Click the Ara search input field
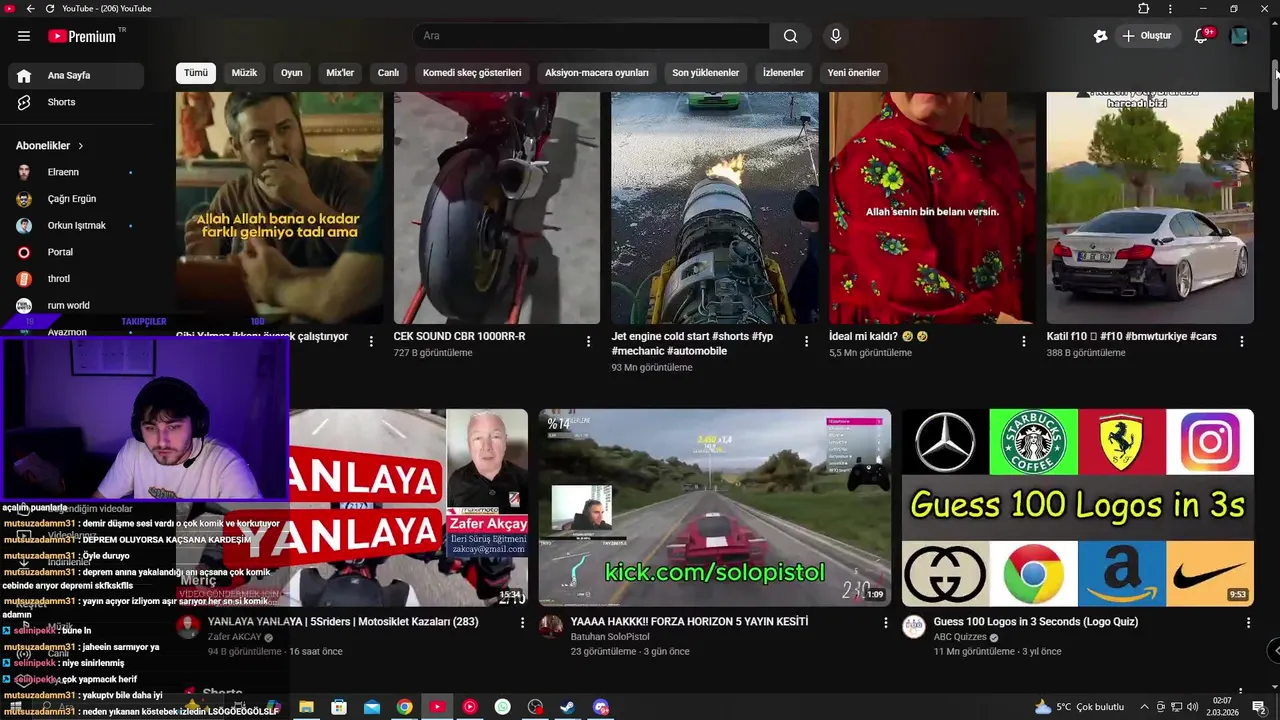The height and width of the screenshot is (720, 1280). (x=591, y=36)
